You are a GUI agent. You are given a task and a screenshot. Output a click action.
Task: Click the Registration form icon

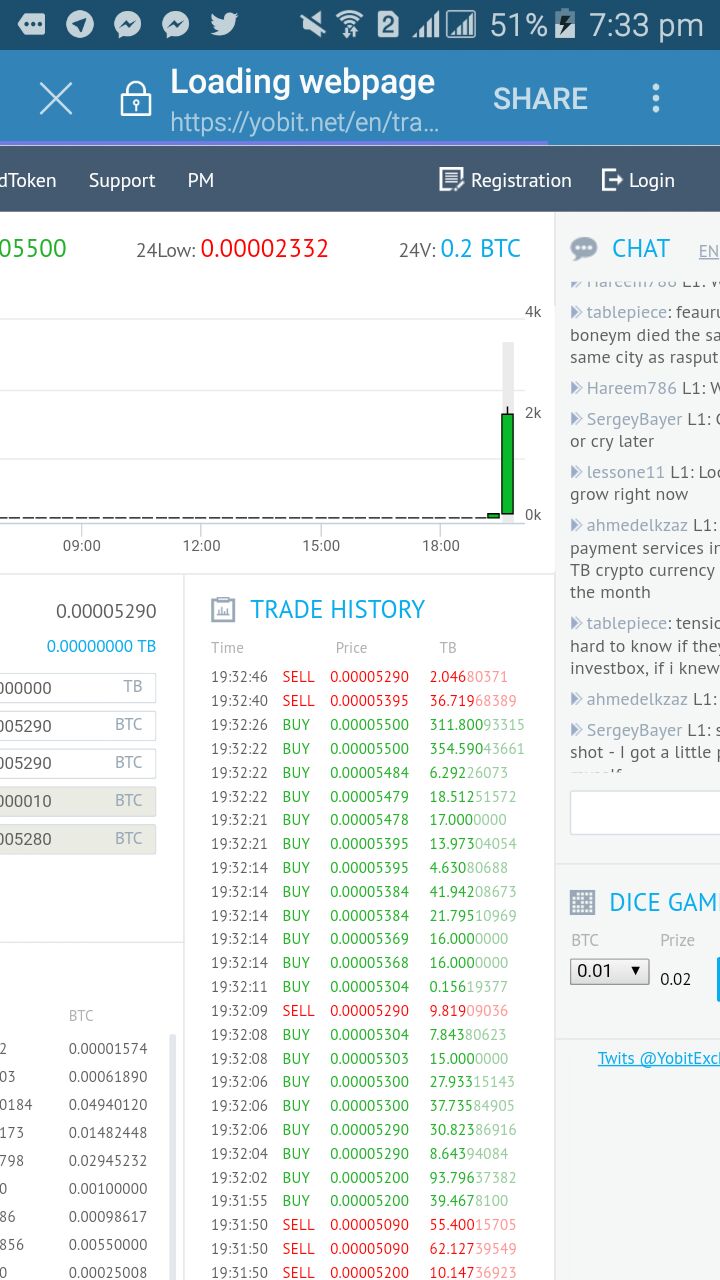click(452, 180)
